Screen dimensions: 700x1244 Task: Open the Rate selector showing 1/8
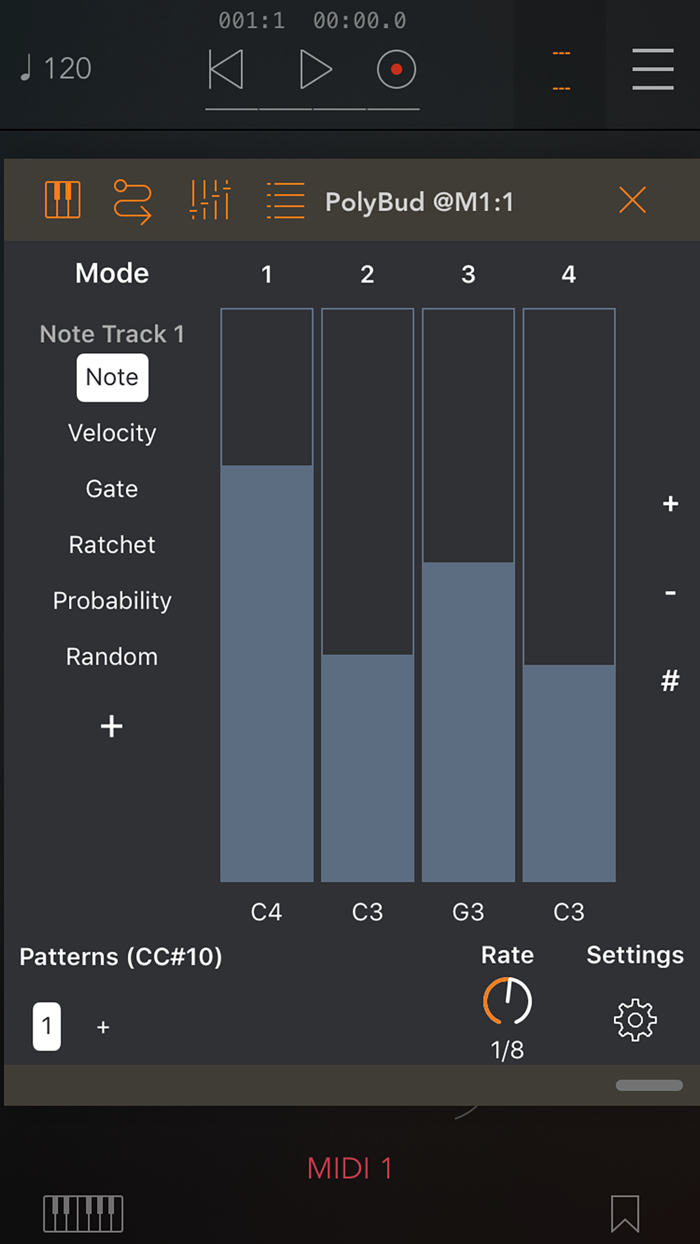coord(507,1050)
